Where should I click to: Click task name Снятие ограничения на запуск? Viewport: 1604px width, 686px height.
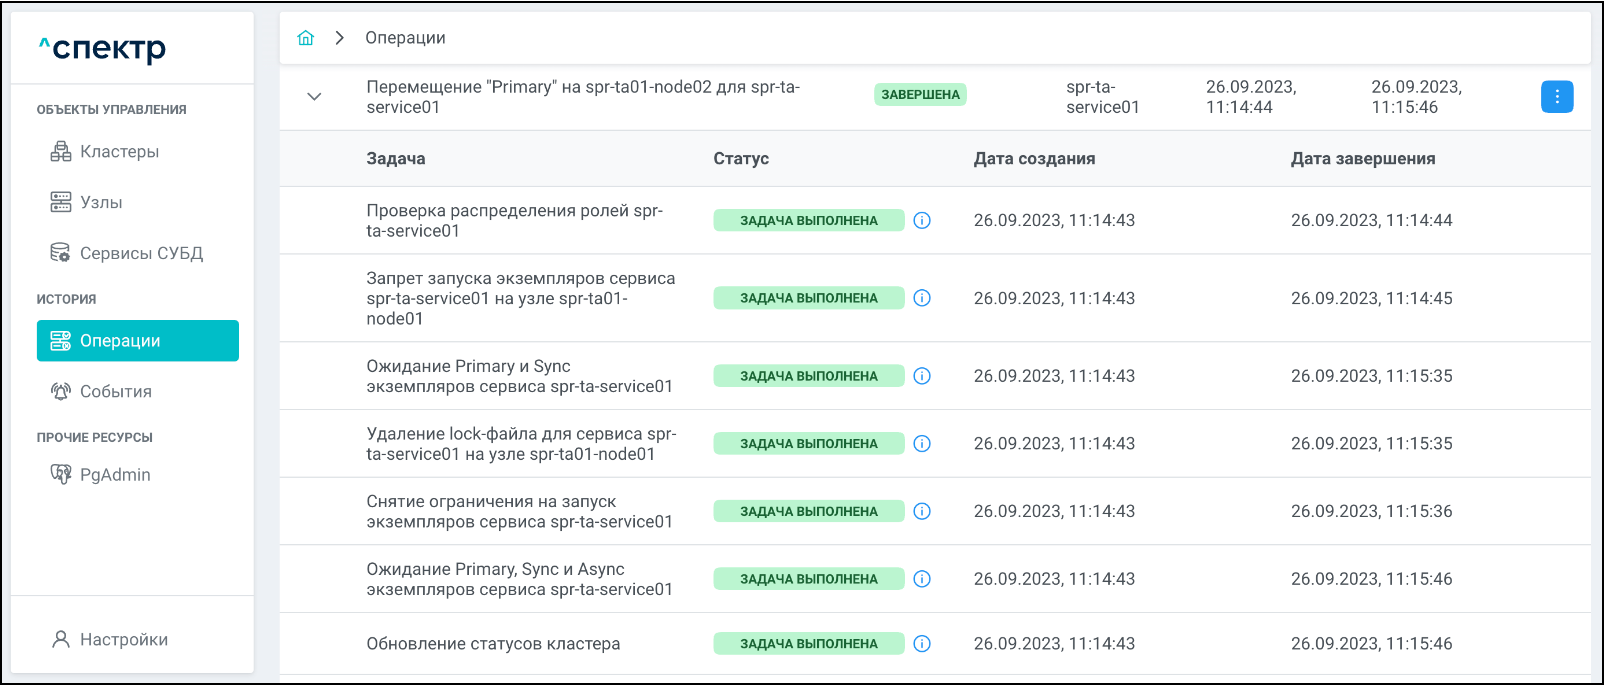tap(520, 511)
